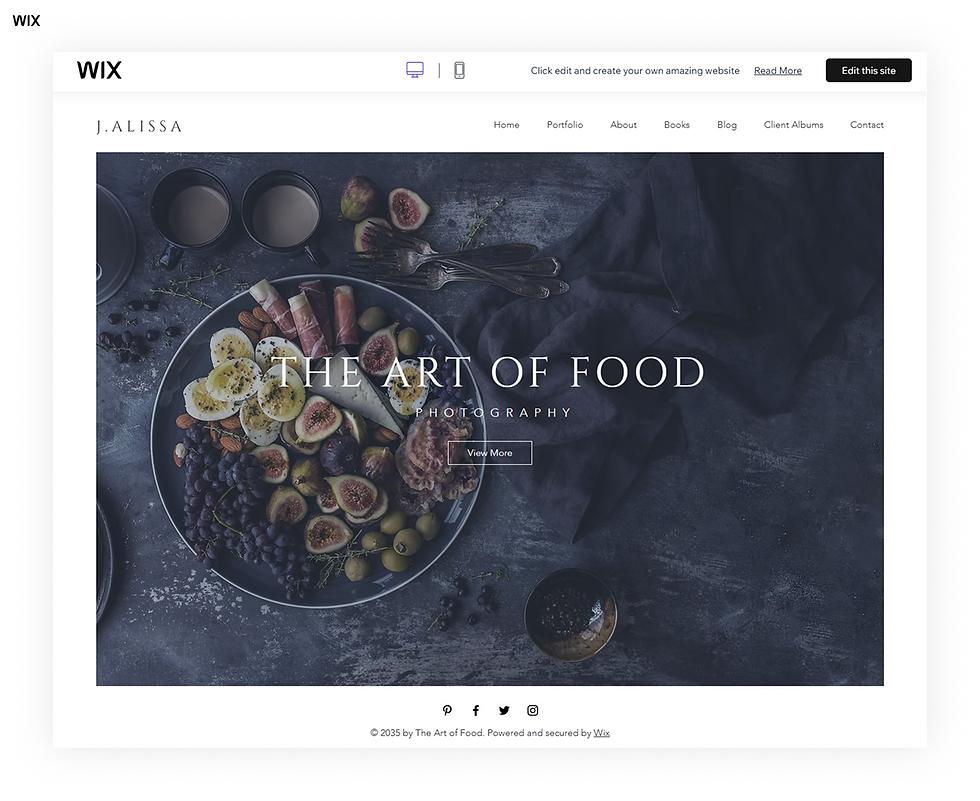
Task: Open the Twitter social icon
Action: [x=504, y=710]
